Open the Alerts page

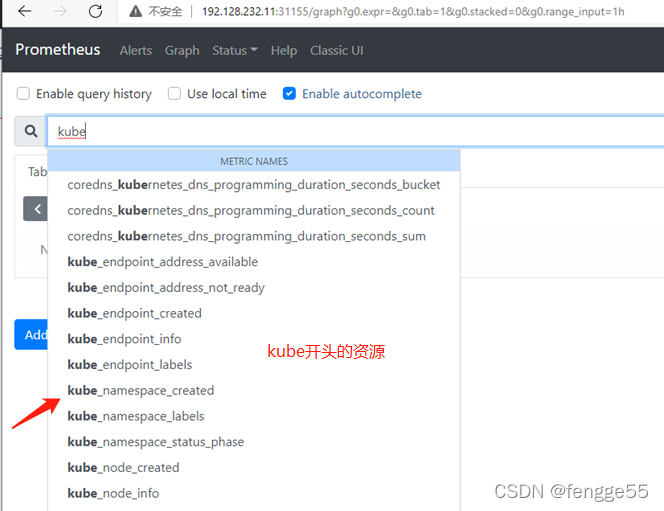point(136,50)
